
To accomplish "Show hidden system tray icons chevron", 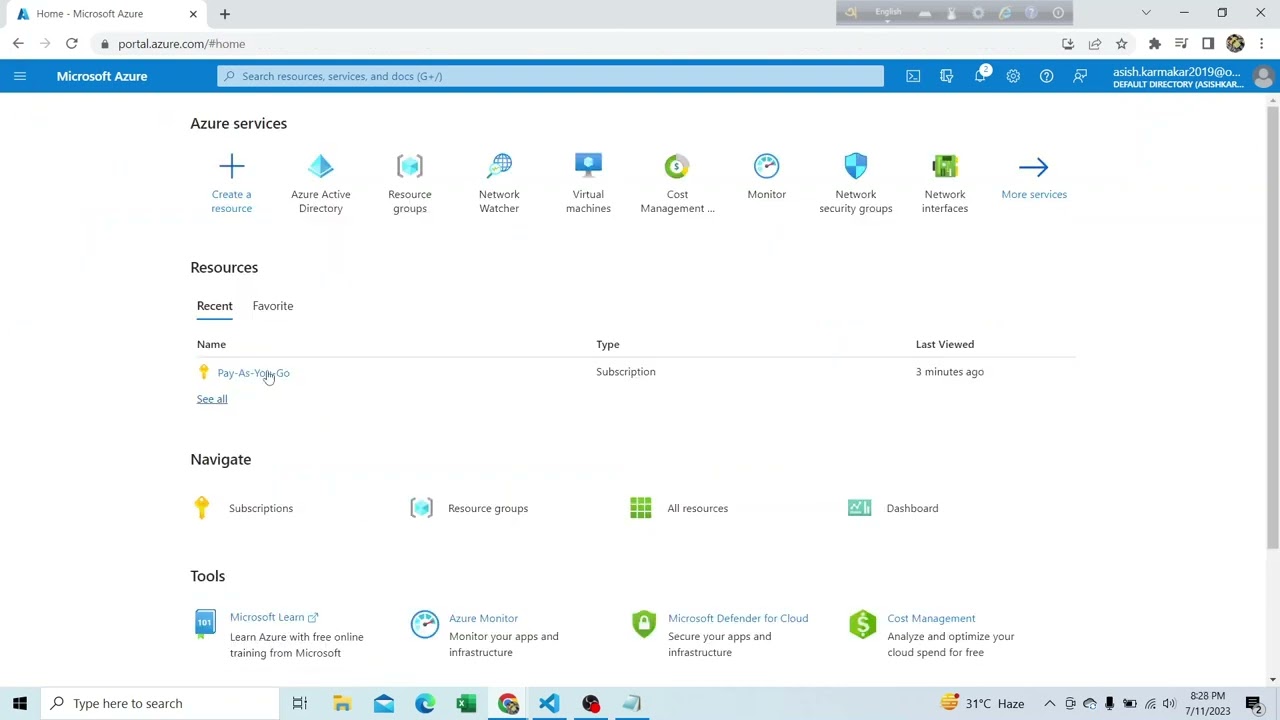I will [x=1049, y=703].
